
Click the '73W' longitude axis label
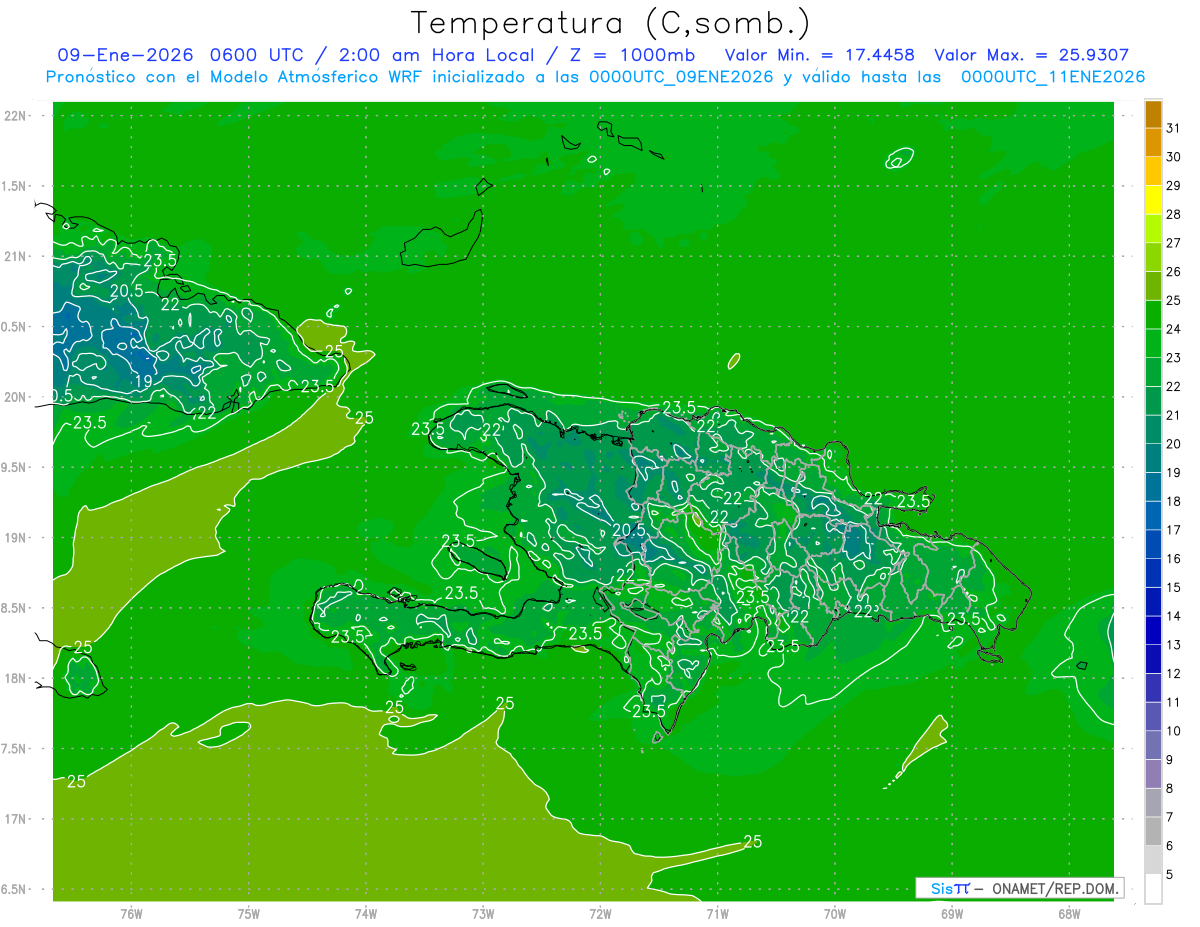coord(483,914)
